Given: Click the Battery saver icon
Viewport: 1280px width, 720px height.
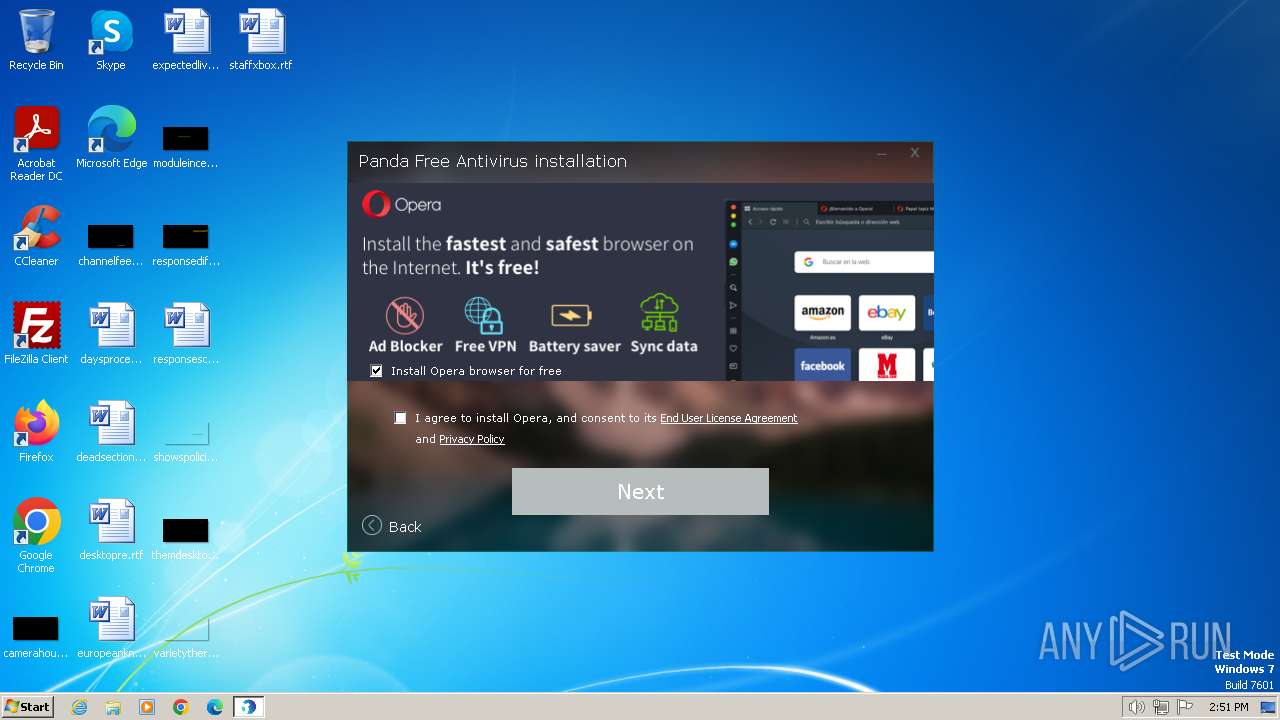Looking at the screenshot, I should [x=572, y=316].
